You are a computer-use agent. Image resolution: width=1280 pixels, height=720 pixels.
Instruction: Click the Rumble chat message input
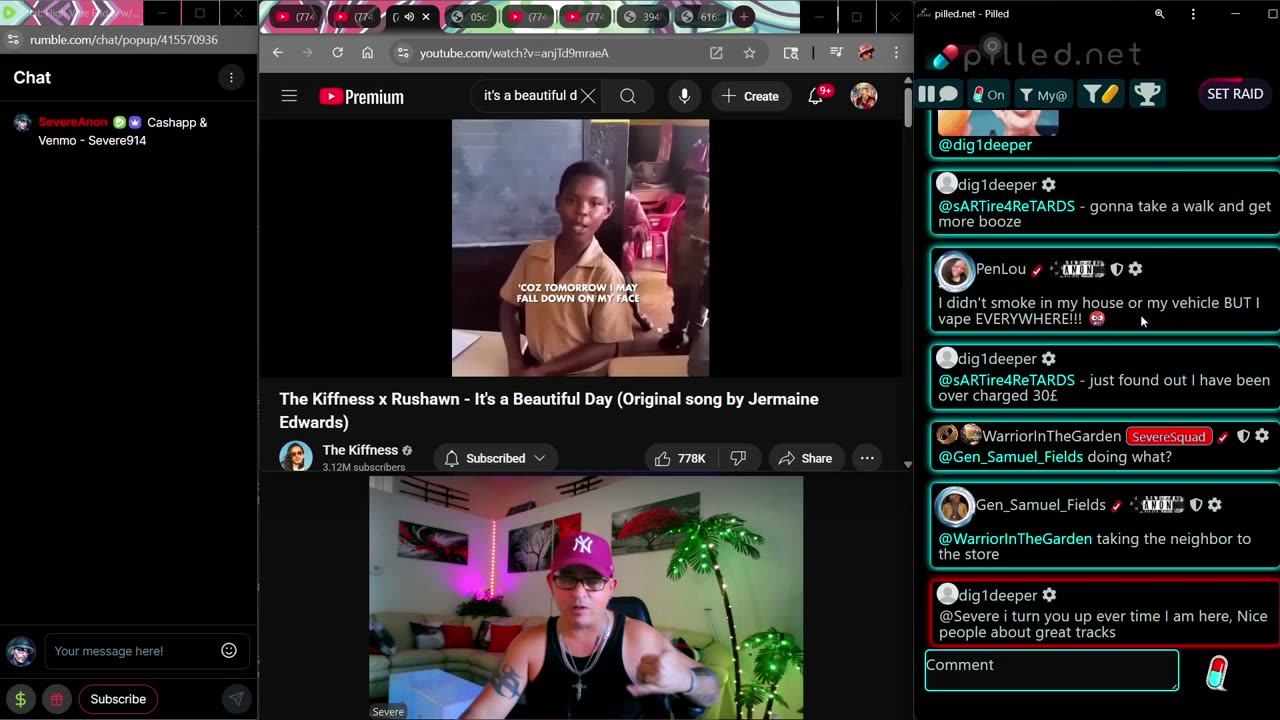coord(133,651)
